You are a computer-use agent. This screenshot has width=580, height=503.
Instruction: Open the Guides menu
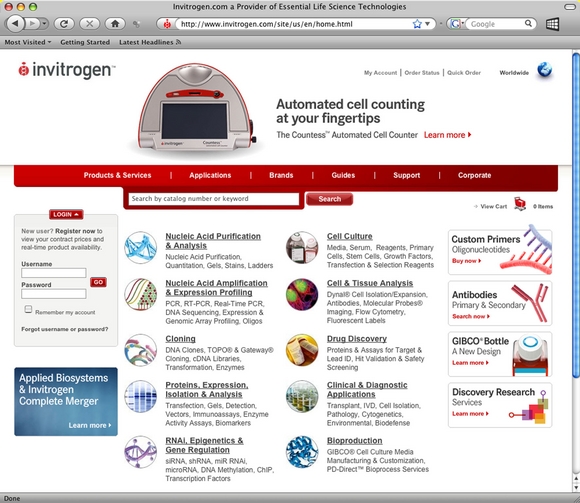(343, 175)
